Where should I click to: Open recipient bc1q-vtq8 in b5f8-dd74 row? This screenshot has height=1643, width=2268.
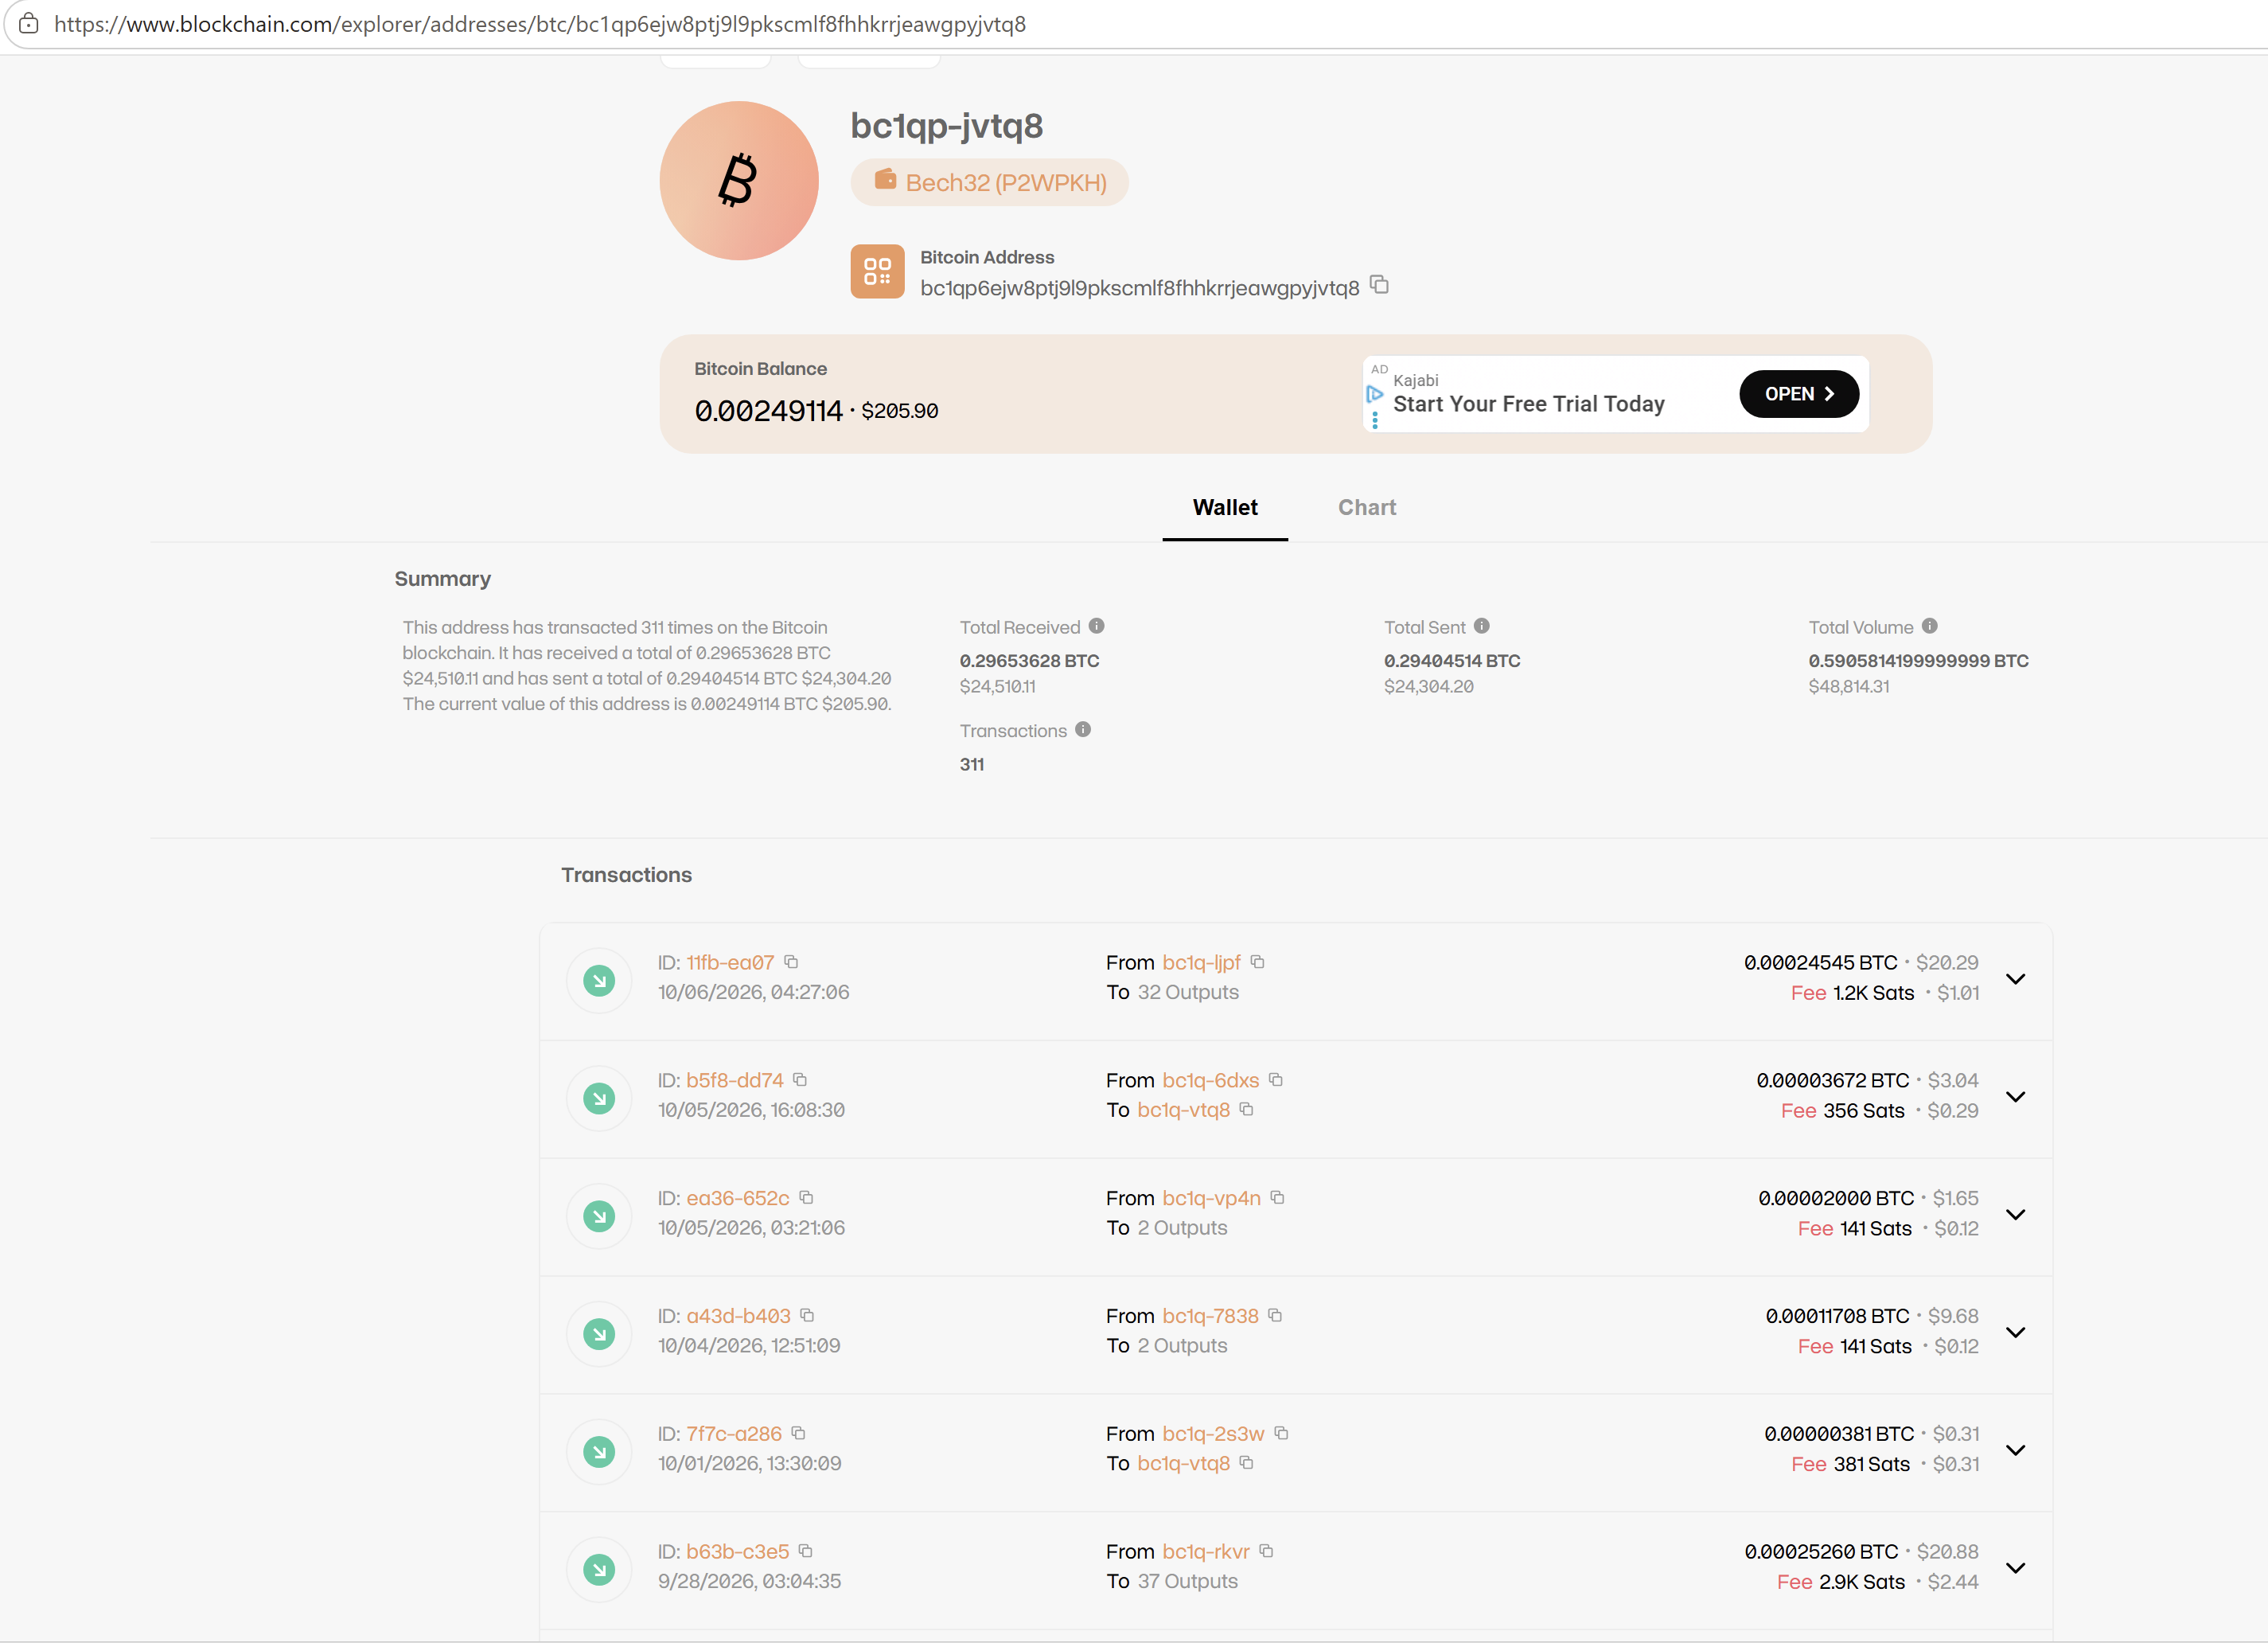coord(1184,1110)
